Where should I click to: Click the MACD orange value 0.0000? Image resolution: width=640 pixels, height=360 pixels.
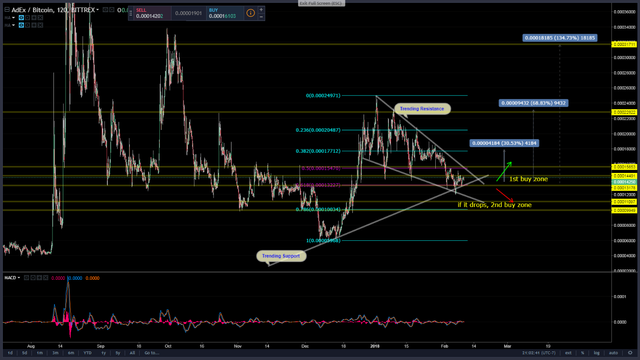pos(92,278)
